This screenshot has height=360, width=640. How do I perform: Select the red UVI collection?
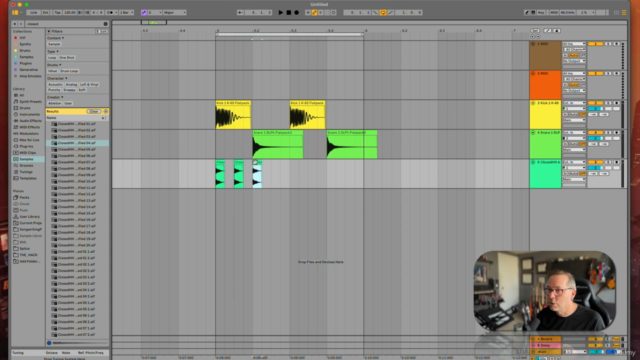(x=22, y=38)
